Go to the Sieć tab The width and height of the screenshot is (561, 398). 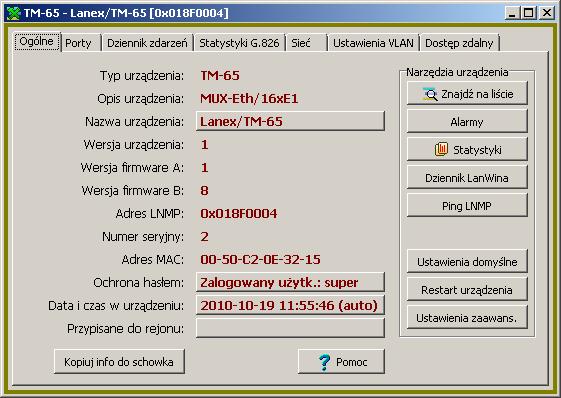coord(306,43)
